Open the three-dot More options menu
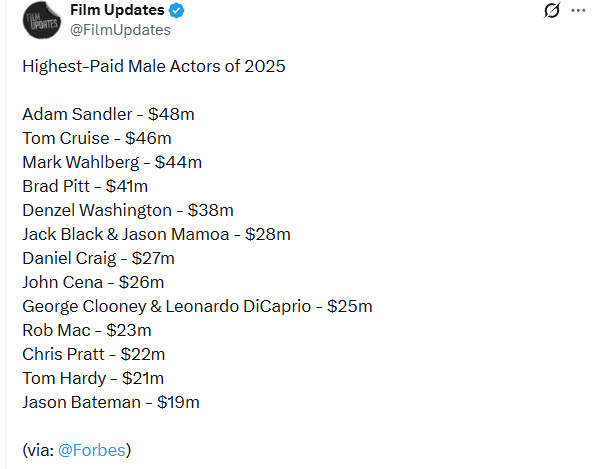 (x=578, y=11)
